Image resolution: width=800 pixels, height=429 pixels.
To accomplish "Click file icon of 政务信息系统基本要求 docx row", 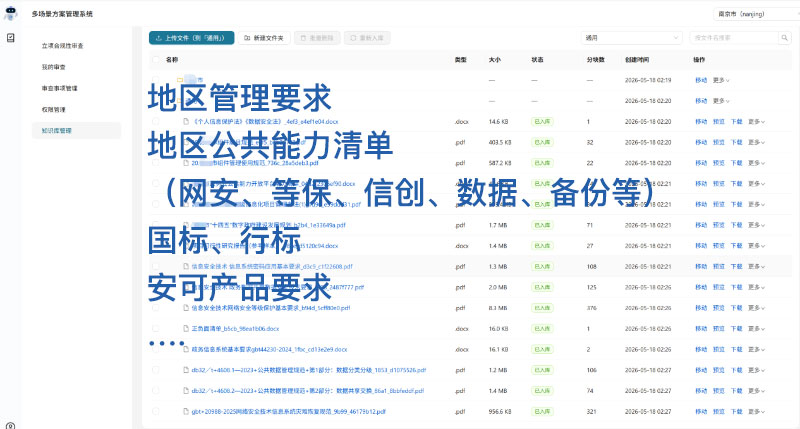I will point(186,349).
